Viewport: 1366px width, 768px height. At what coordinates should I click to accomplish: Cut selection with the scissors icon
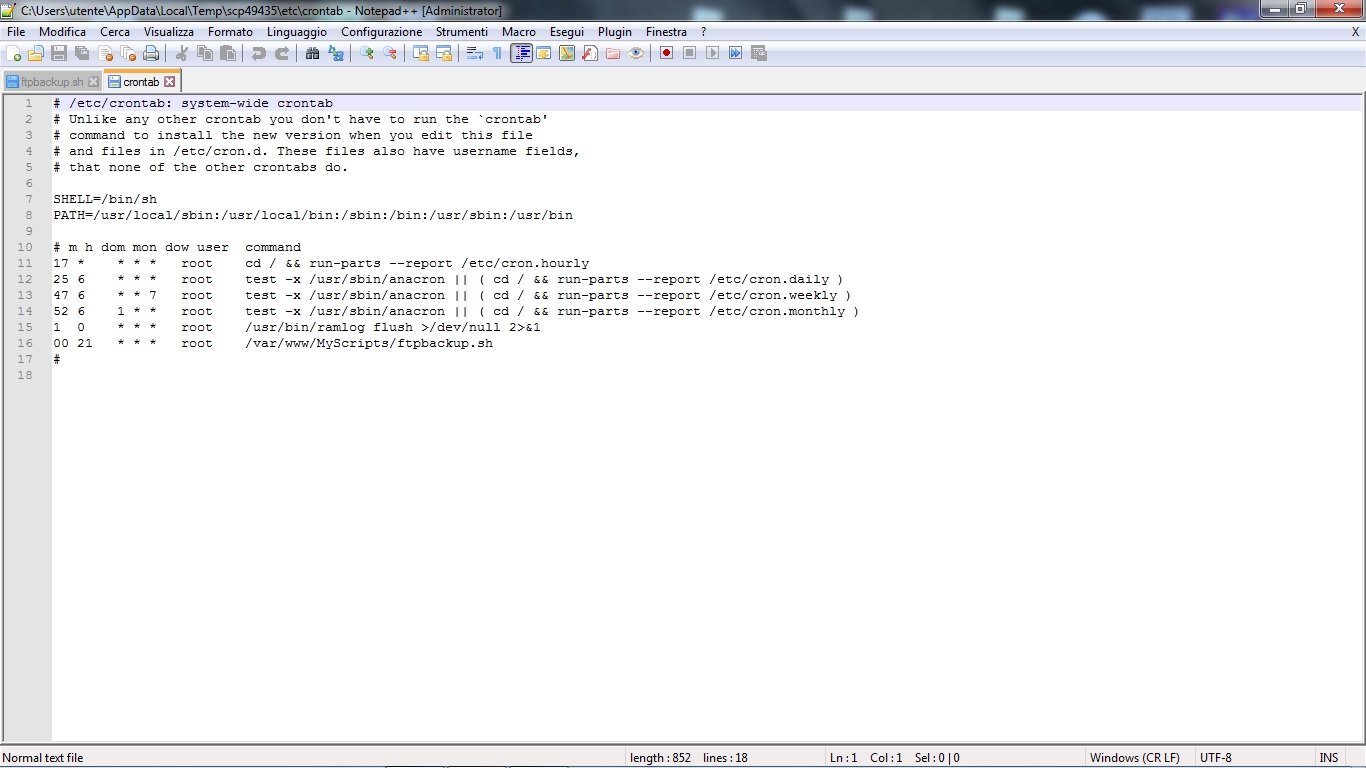182,53
